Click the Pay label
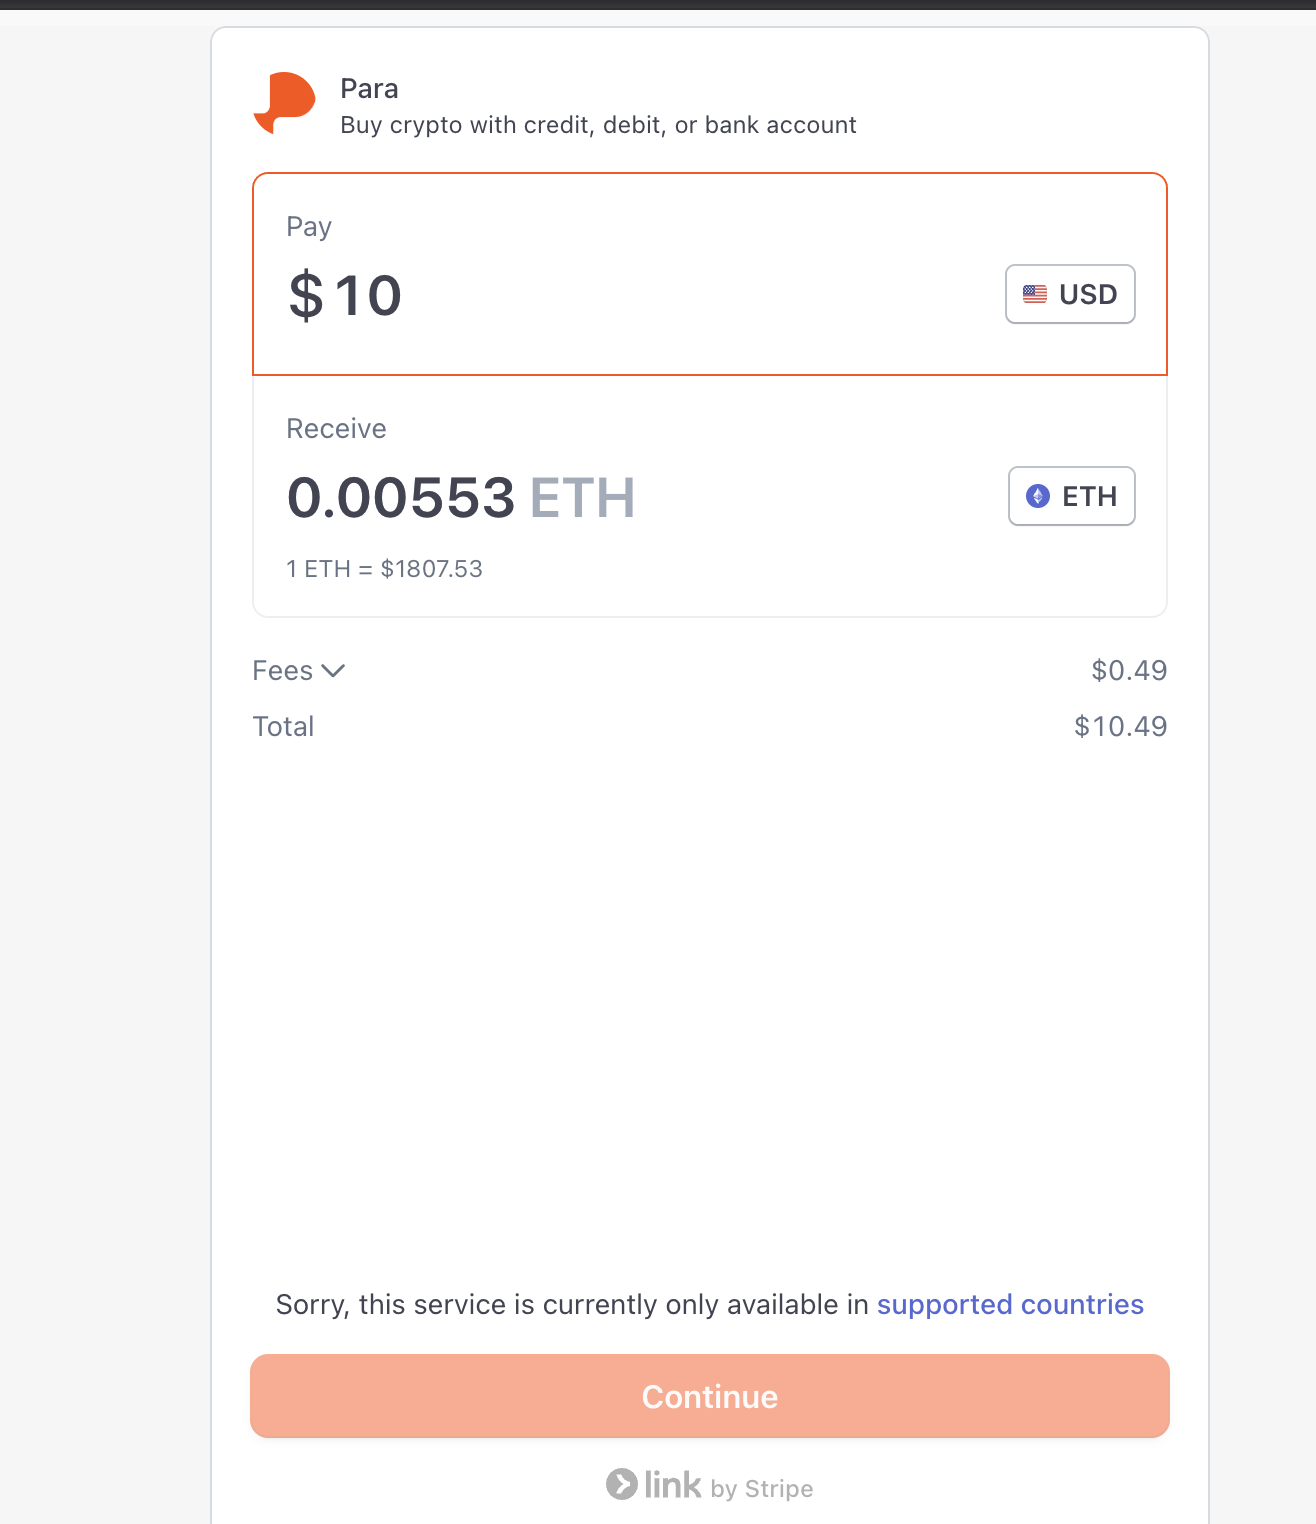This screenshot has width=1316, height=1524. click(x=309, y=227)
